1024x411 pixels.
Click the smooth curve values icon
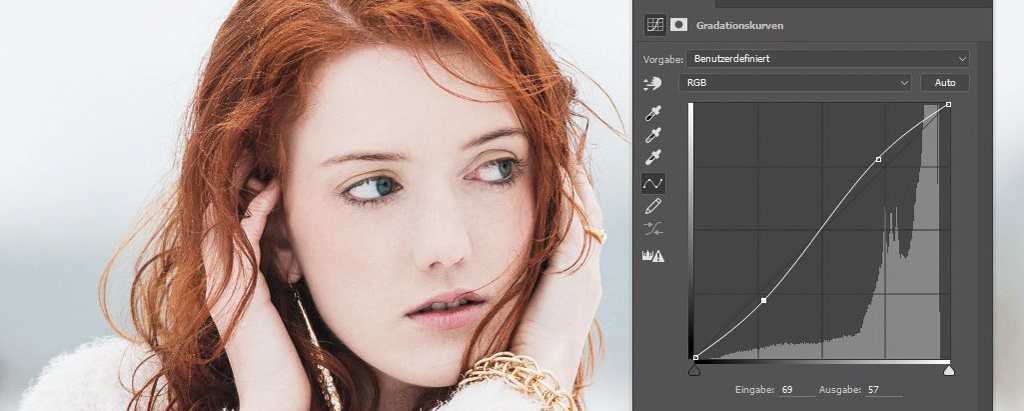[653, 229]
